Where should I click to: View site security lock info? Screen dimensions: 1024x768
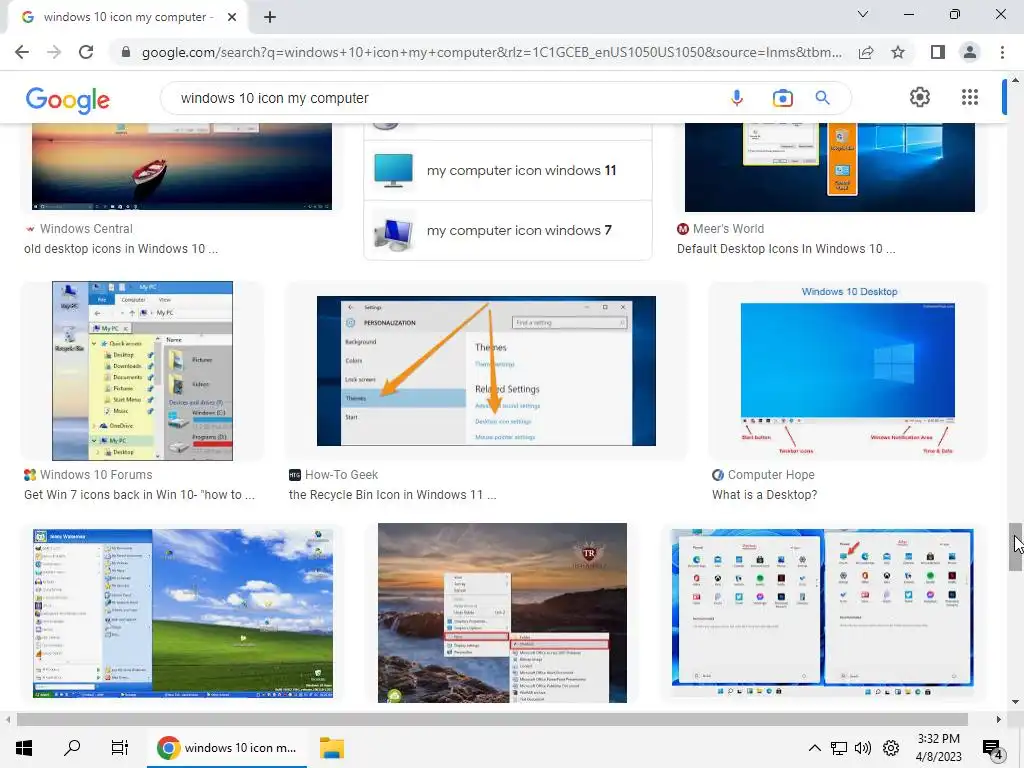pyautogui.click(x=126, y=52)
